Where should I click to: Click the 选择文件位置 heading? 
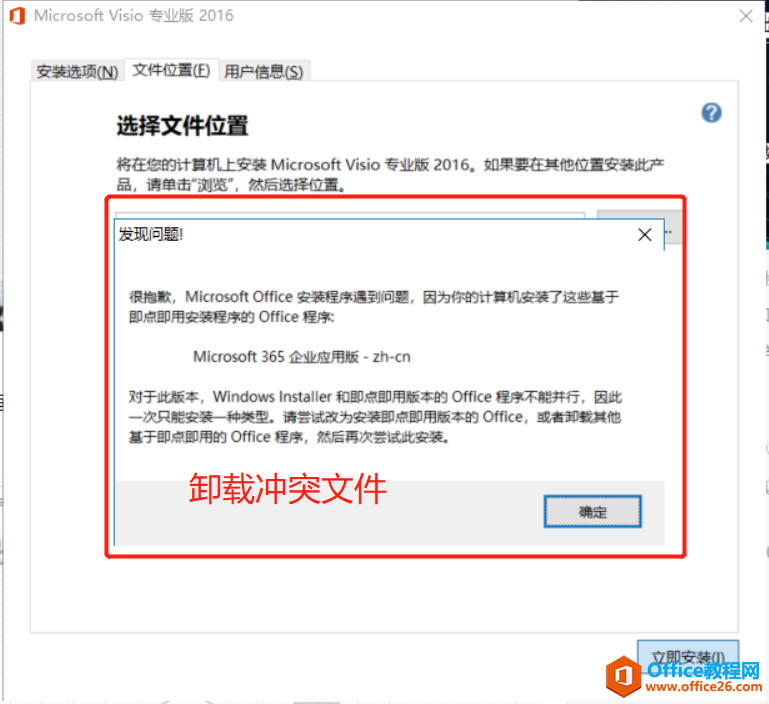click(x=182, y=126)
